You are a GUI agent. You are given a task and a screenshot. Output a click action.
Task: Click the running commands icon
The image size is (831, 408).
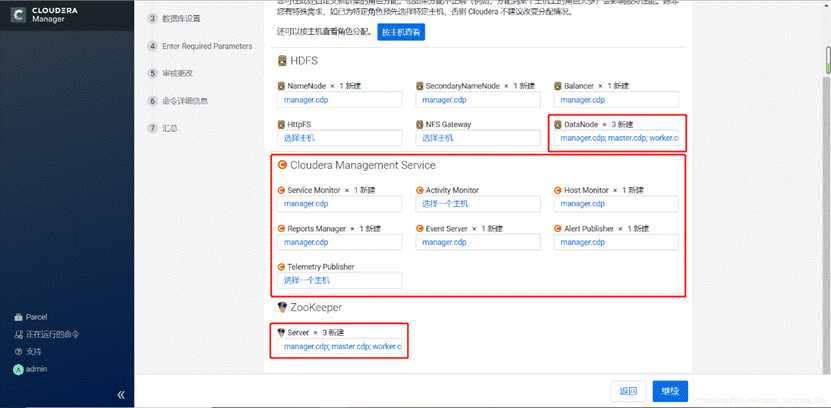(x=18, y=334)
